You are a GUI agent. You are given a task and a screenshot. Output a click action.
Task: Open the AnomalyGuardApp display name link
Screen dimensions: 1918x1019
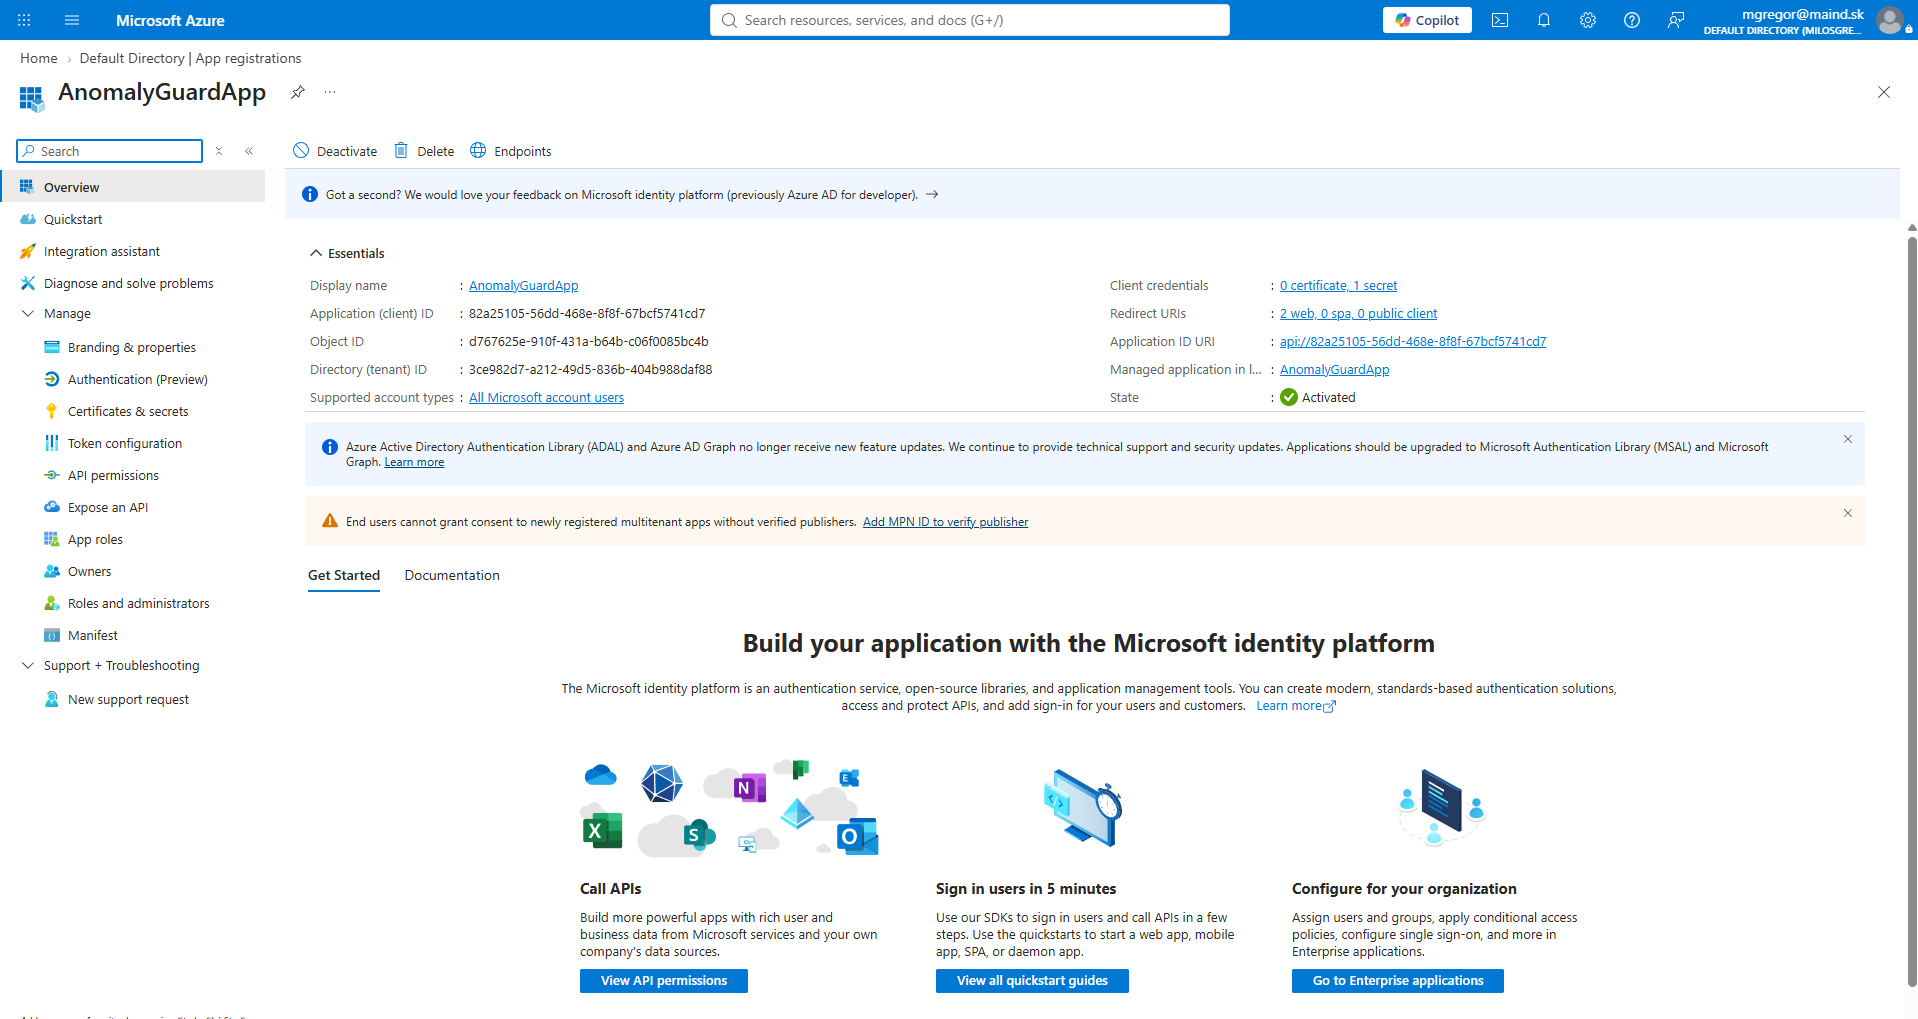pyautogui.click(x=523, y=286)
